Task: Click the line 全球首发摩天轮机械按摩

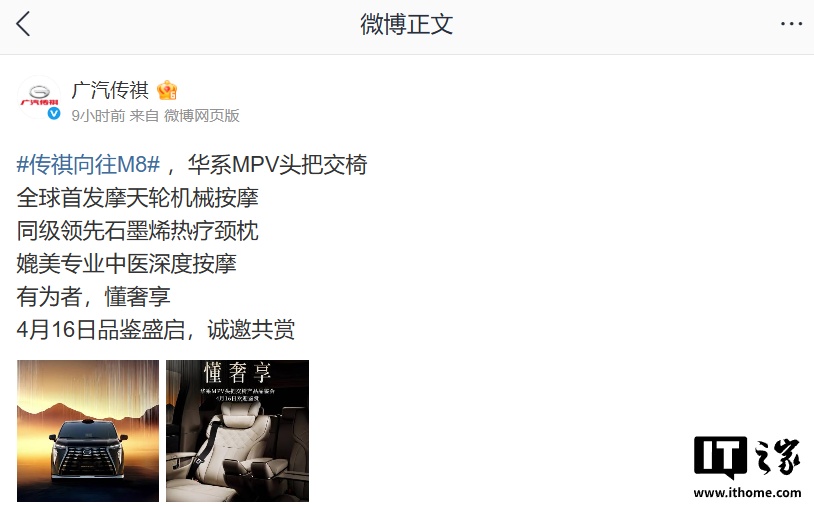Action: coord(138,198)
